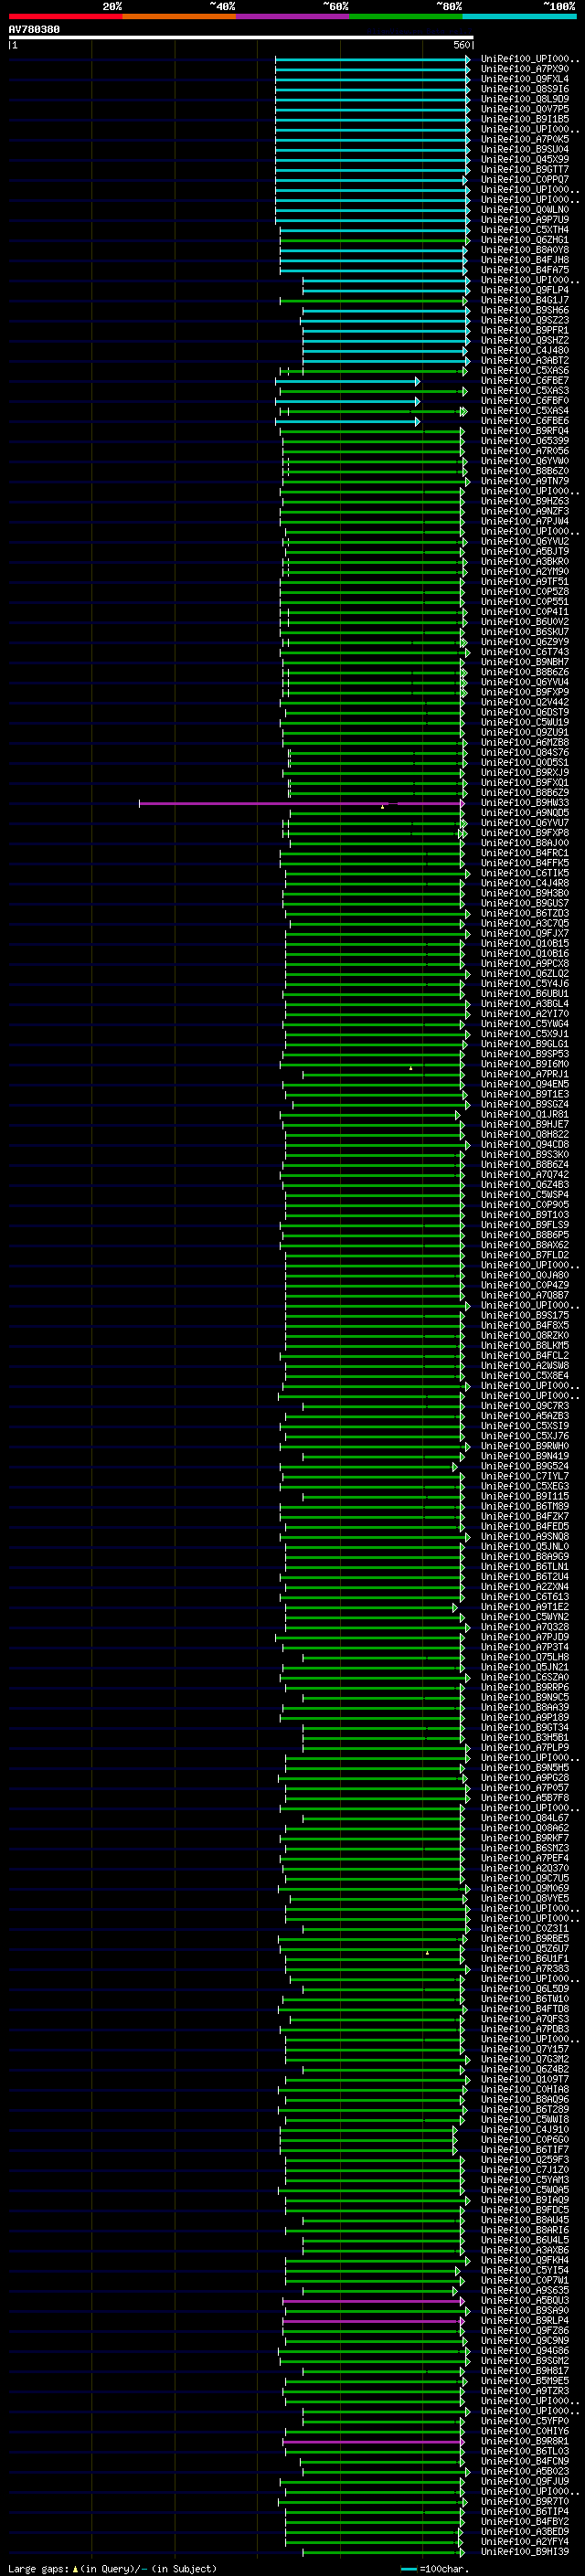Screen dimensions: 585x2576
Task: Select hit label UniRef100_A3ABT2
Action: coord(525,360)
